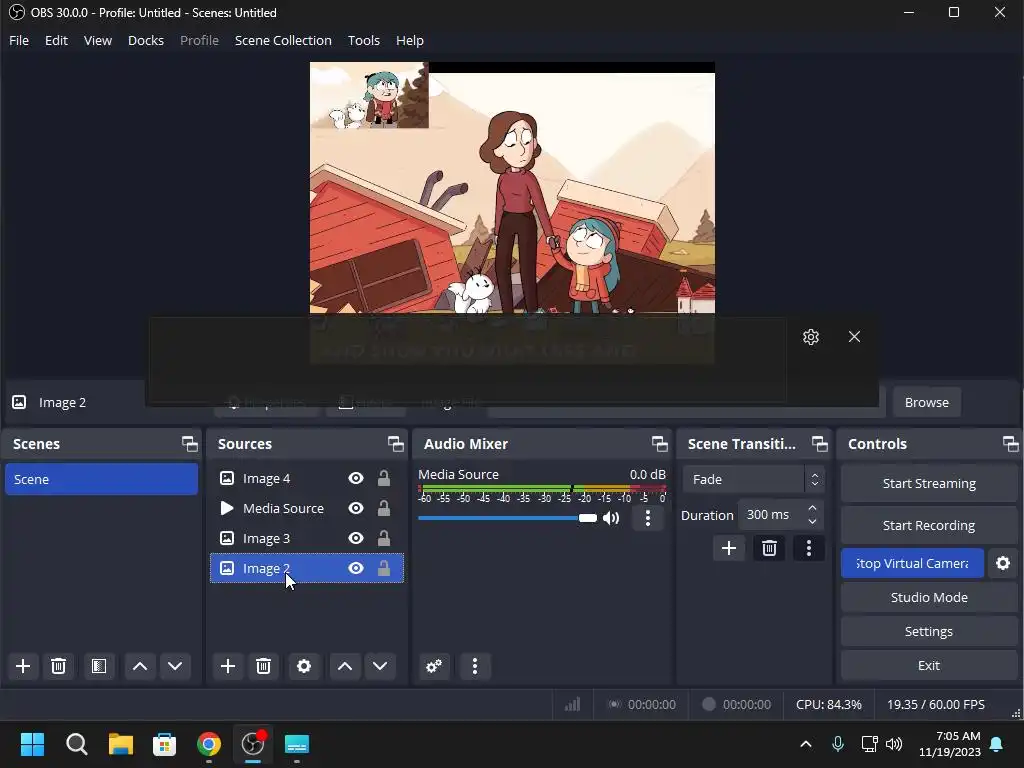This screenshot has width=1024, height=768.
Task: Adjust Media Source volume slider
Action: pyautogui.click(x=507, y=518)
